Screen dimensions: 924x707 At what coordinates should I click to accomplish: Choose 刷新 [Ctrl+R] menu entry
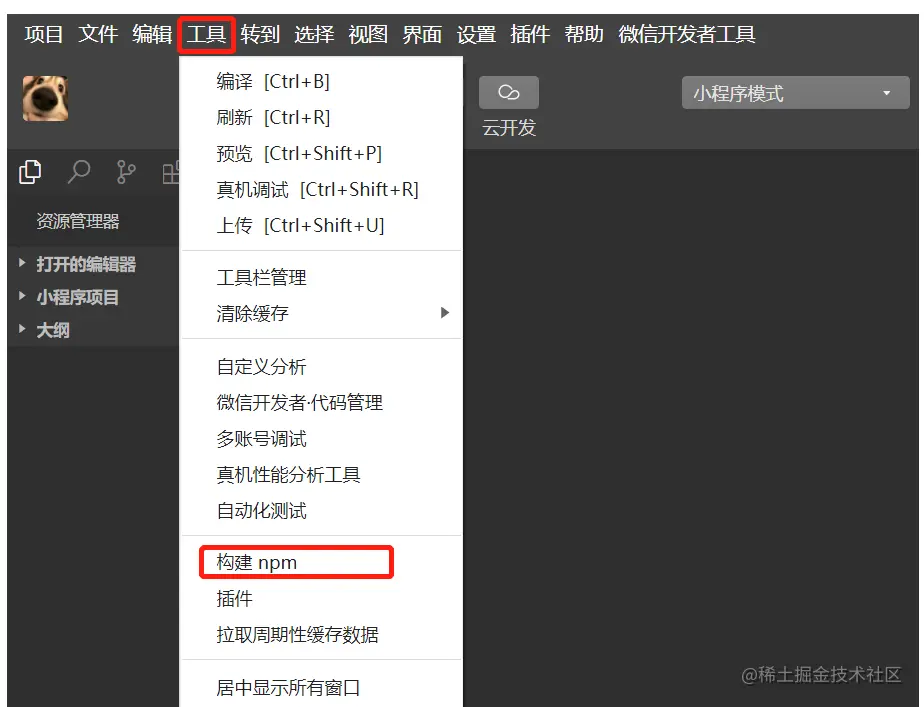point(321,117)
